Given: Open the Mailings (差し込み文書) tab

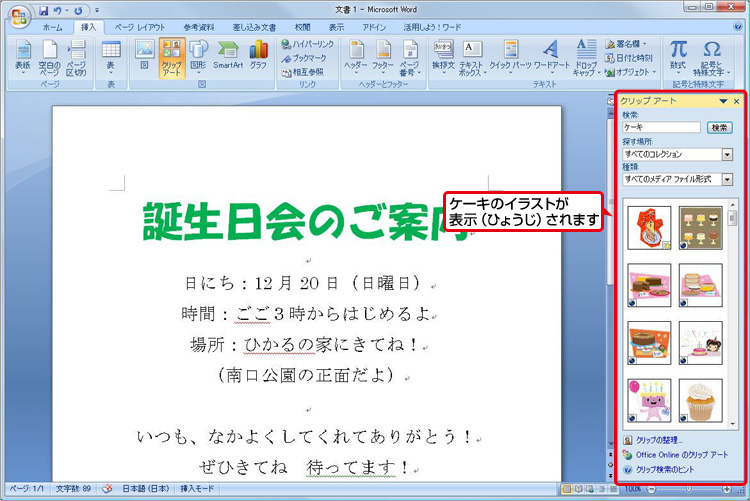Looking at the screenshot, I should [x=254, y=27].
